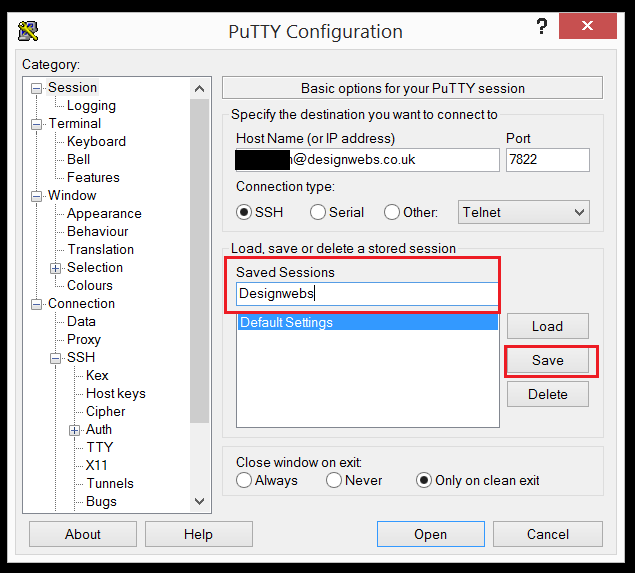Expand the Selection tree node
Image resolution: width=635 pixels, height=573 pixels.
click(56, 268)
